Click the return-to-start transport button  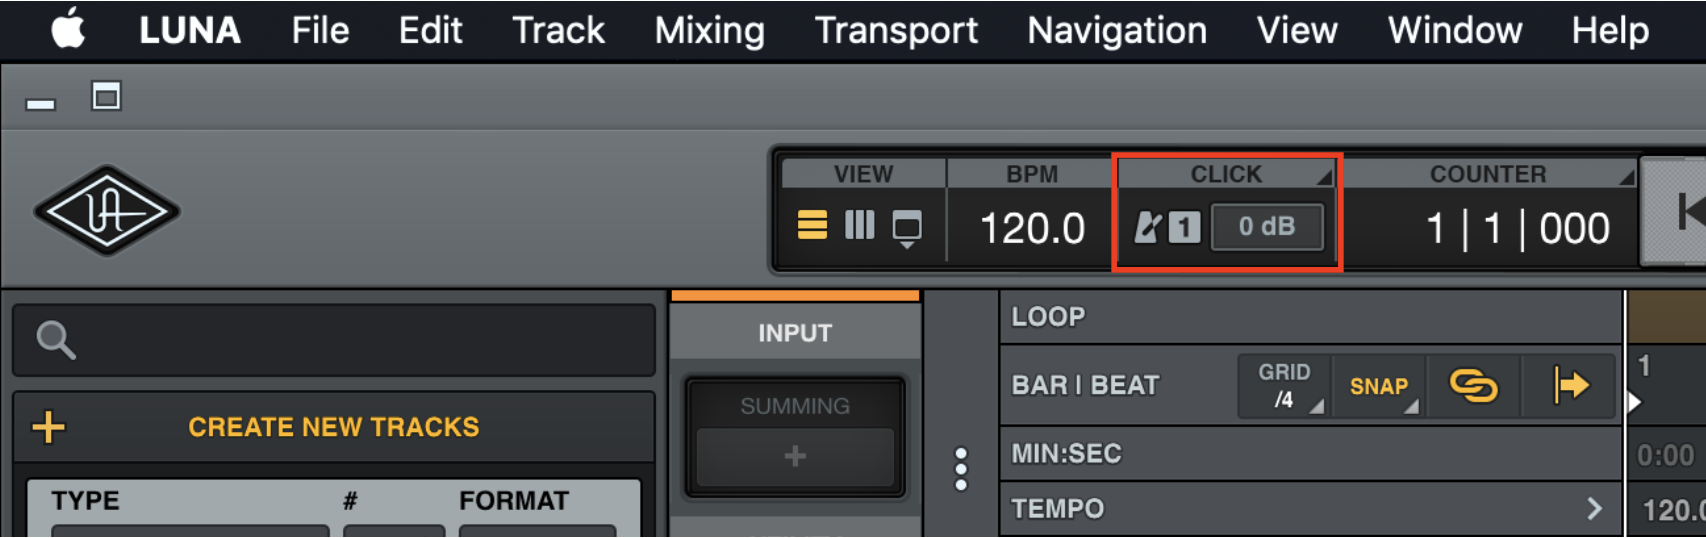(x=1687, y=212)
